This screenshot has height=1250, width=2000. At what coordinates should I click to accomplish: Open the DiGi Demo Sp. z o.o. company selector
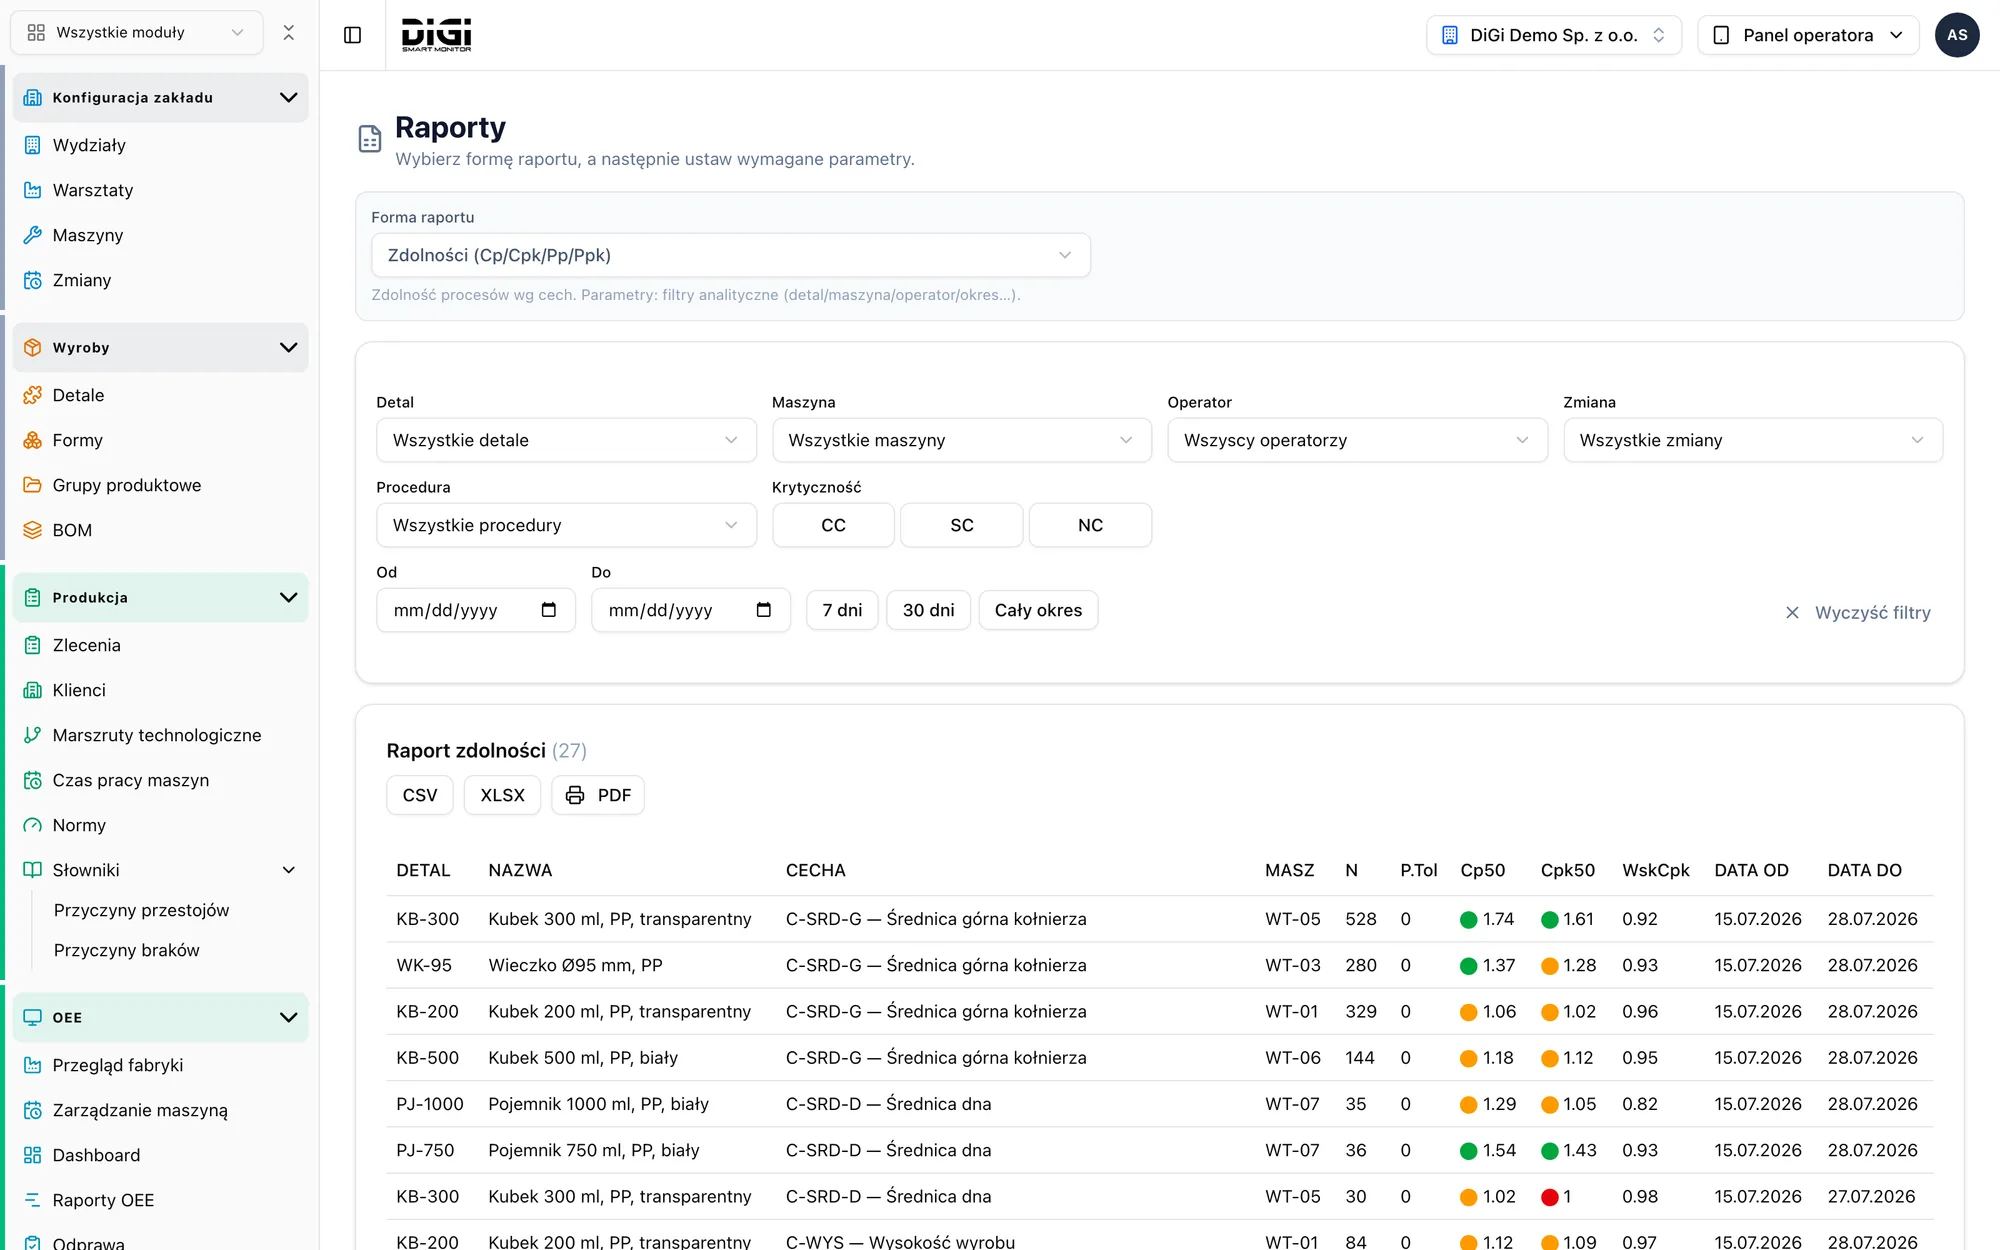(x=1554, y=35)
